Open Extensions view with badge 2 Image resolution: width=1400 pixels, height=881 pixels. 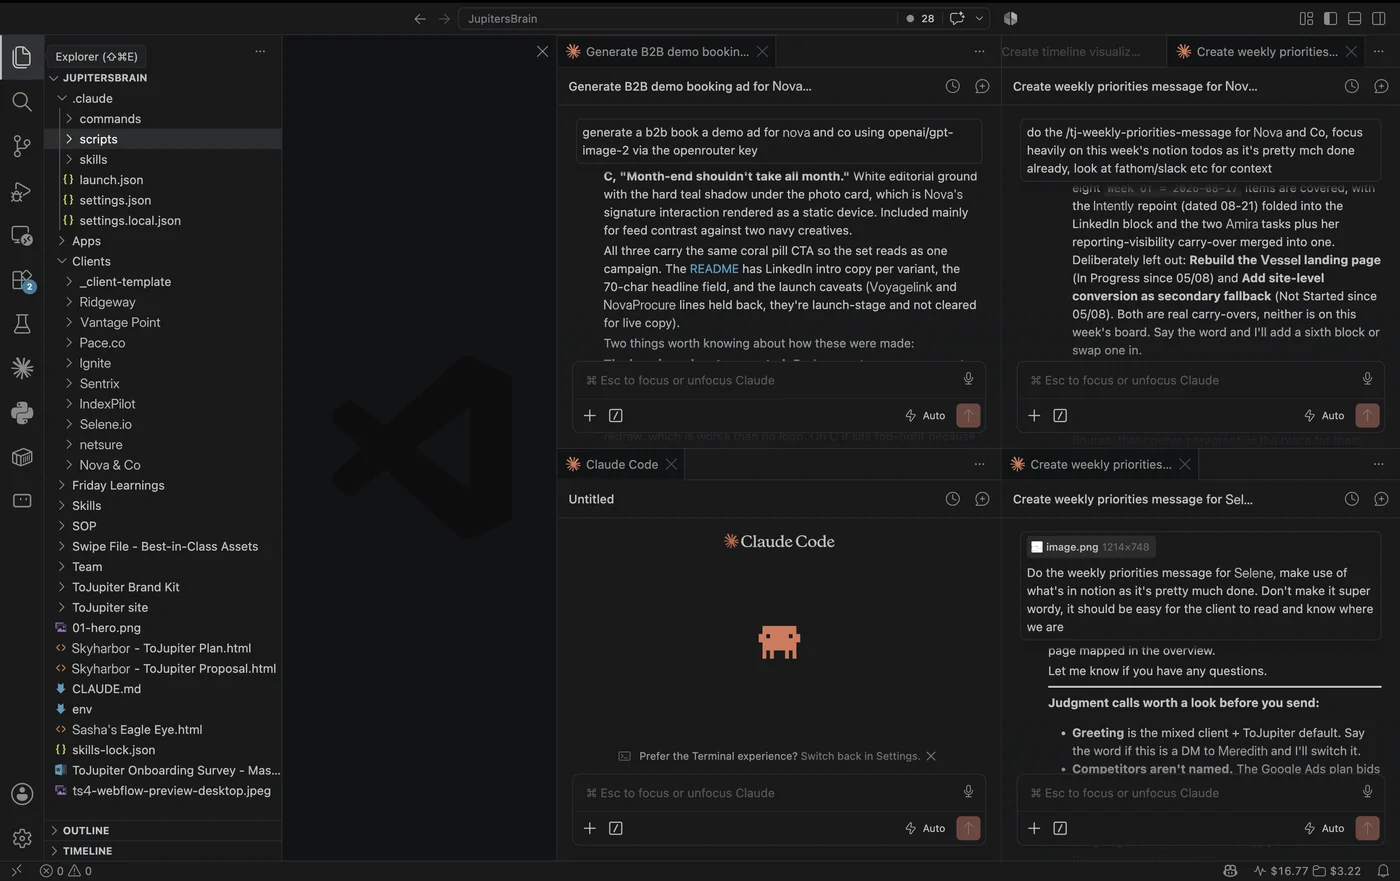point(22,280)
